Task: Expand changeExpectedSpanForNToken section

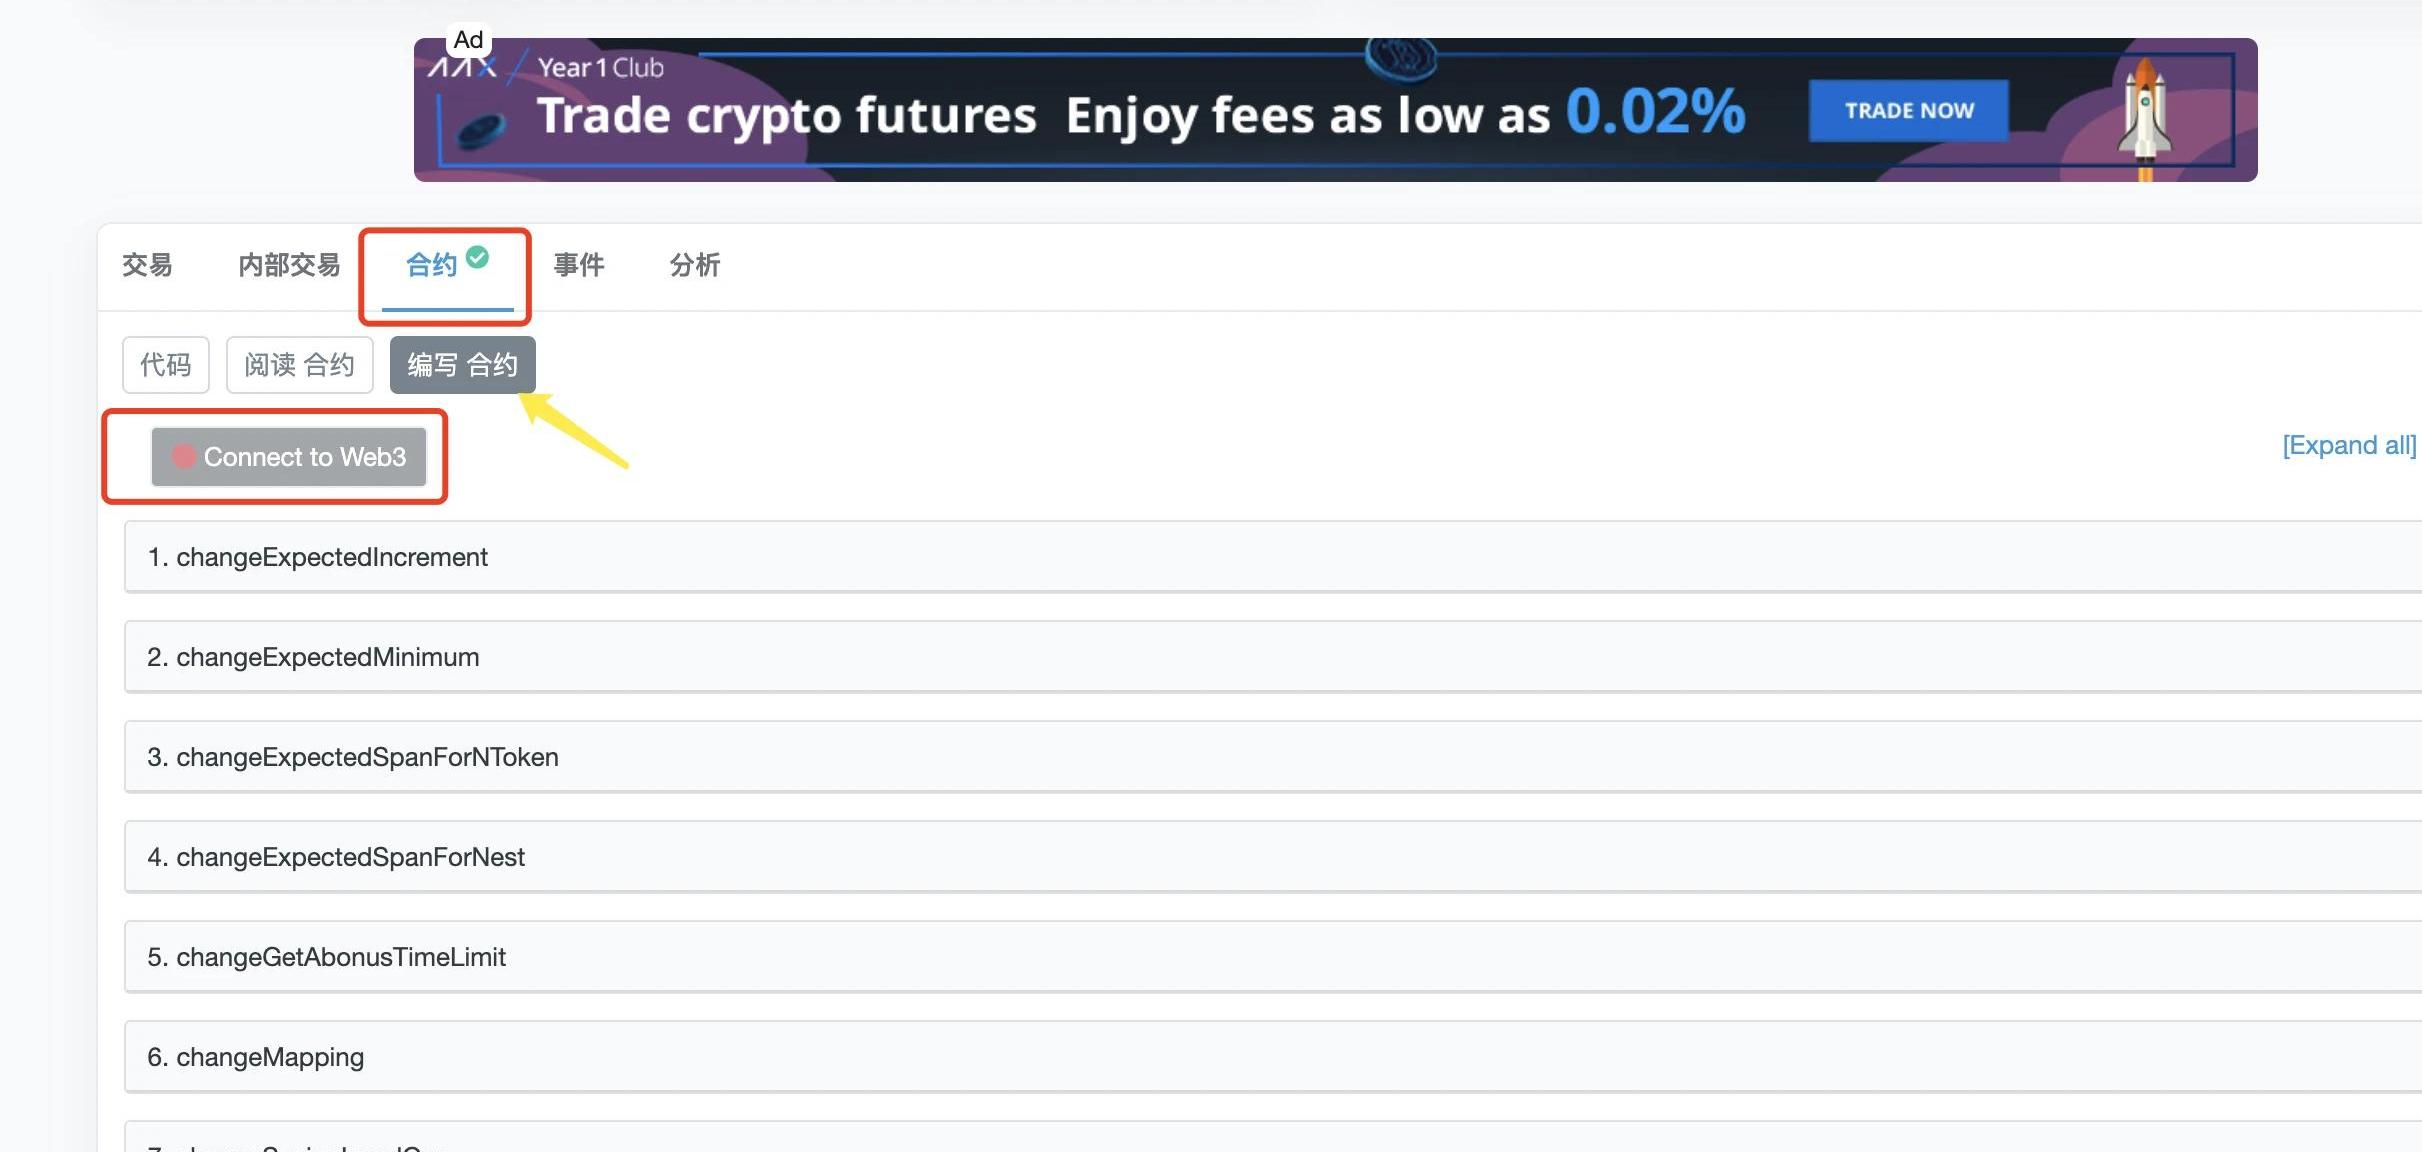Action: [1270, 757]
